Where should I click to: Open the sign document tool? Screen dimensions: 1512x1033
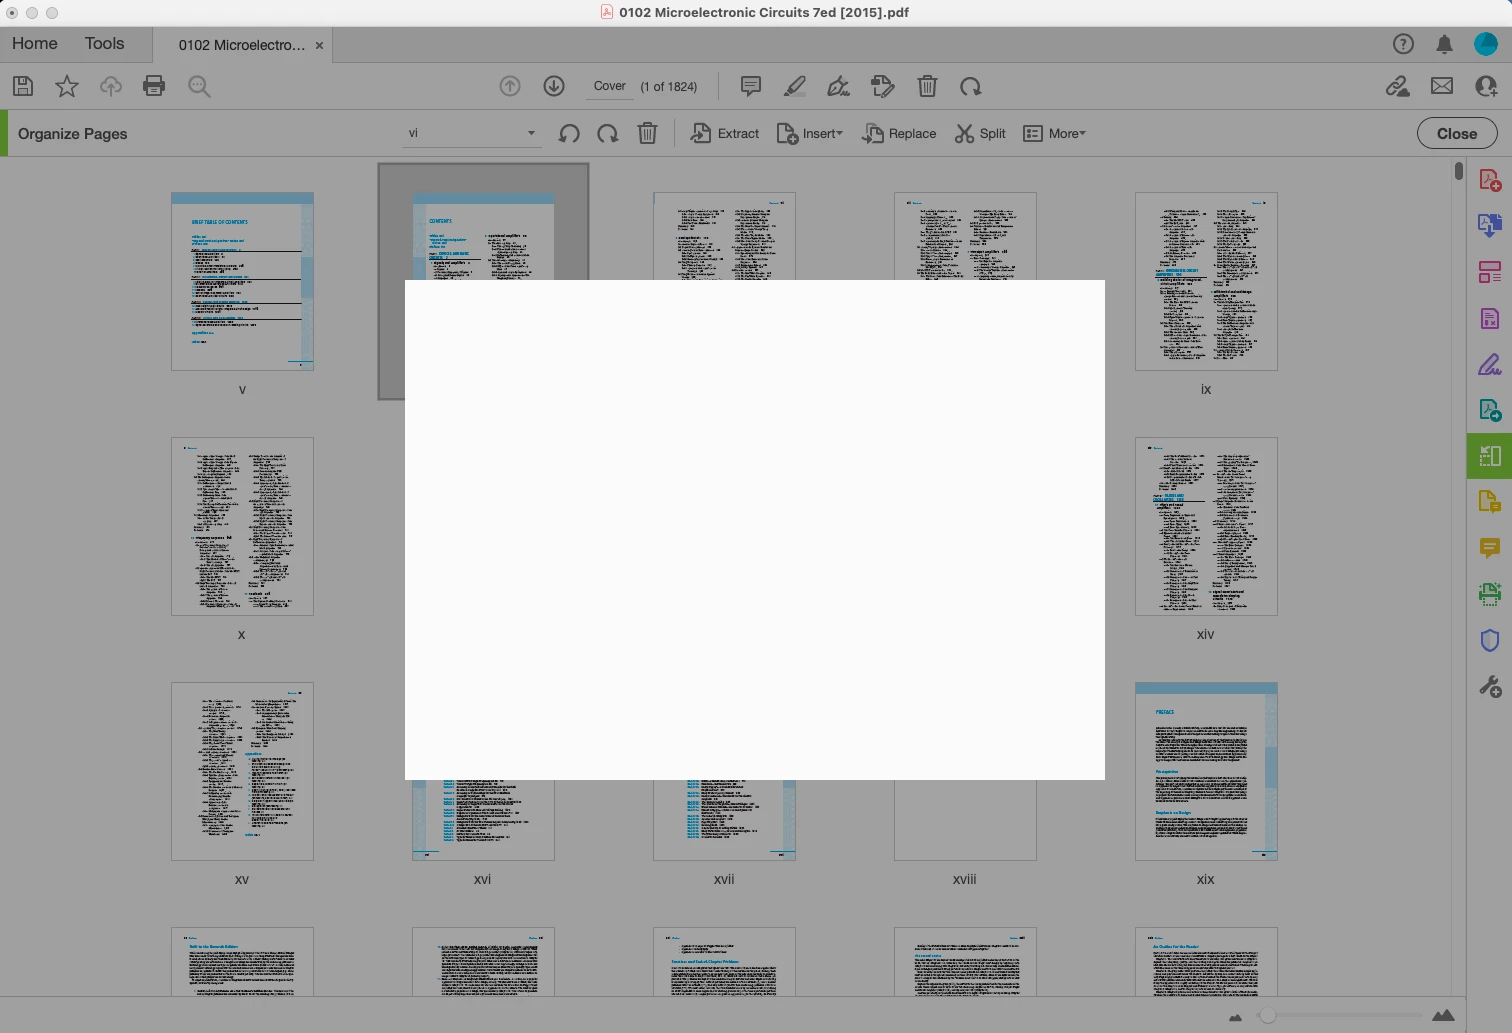coord(839,86)
